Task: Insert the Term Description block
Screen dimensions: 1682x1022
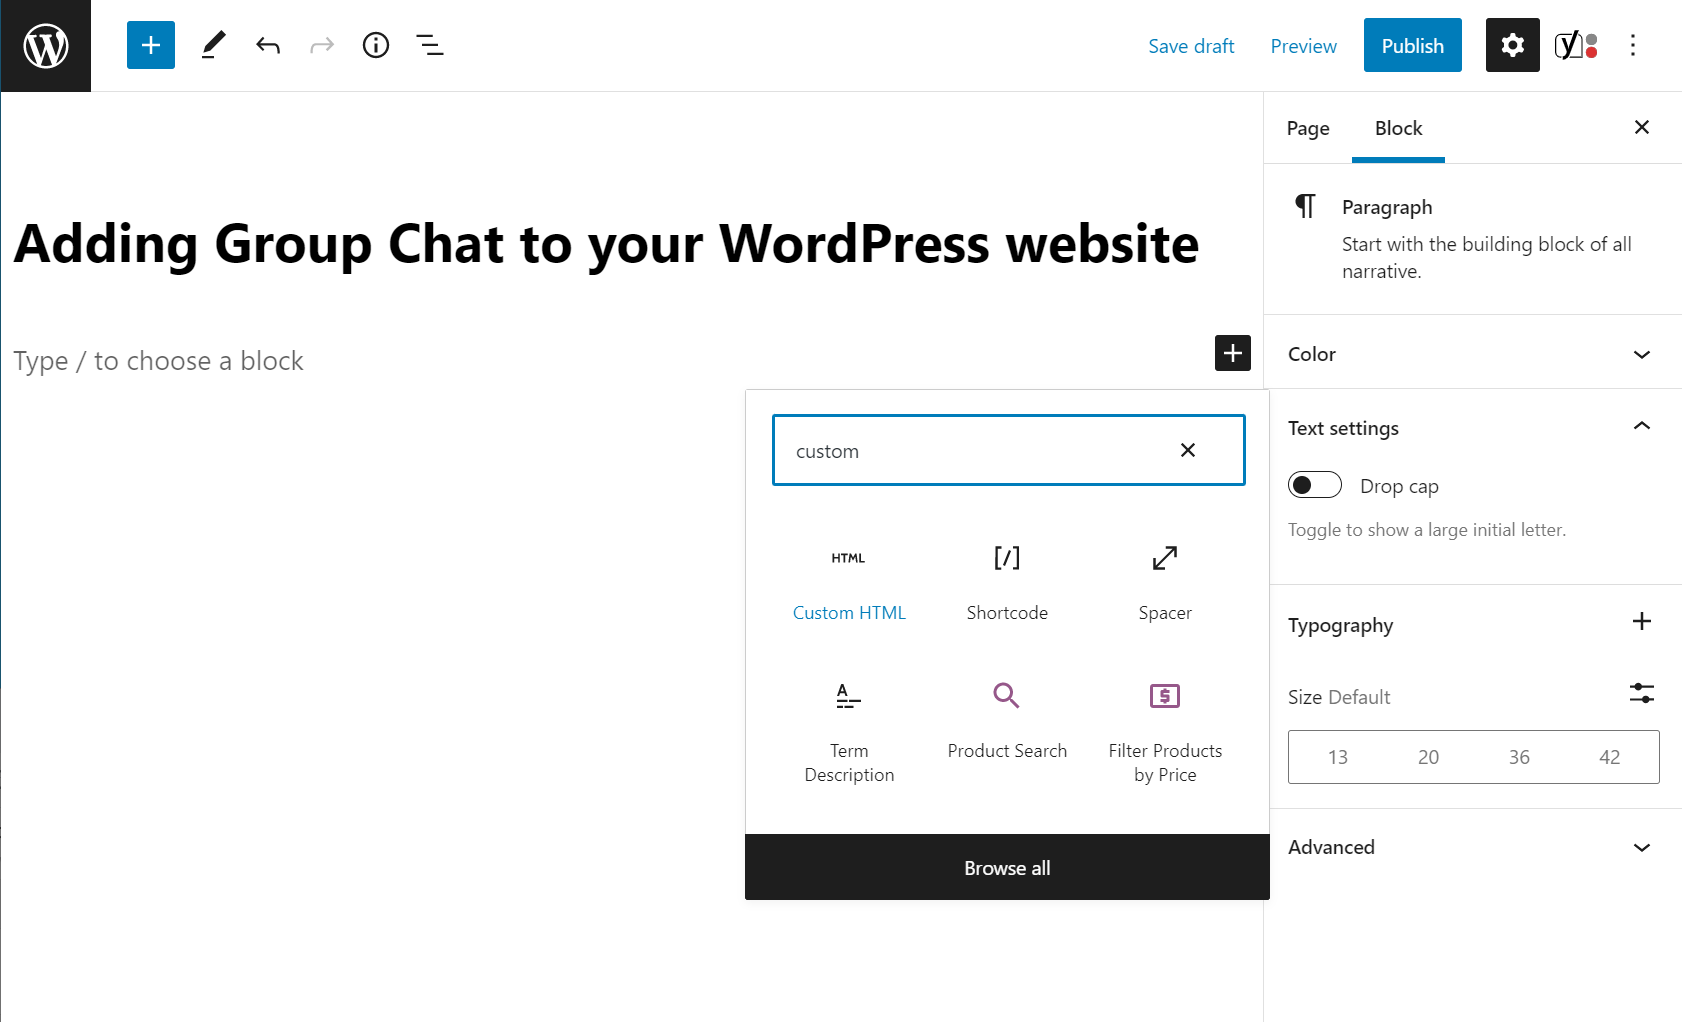Action: point(849,733)
